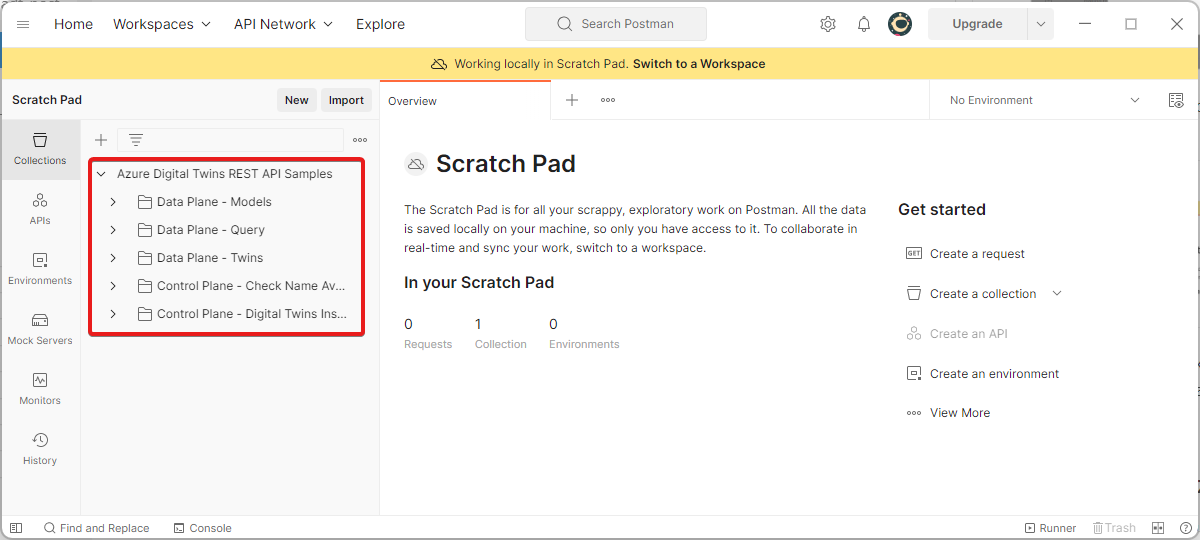The width and height of the screenshot is (1200, 540).
Task: Select Data Plane - Query folder name
Action: tap(211, 230)
